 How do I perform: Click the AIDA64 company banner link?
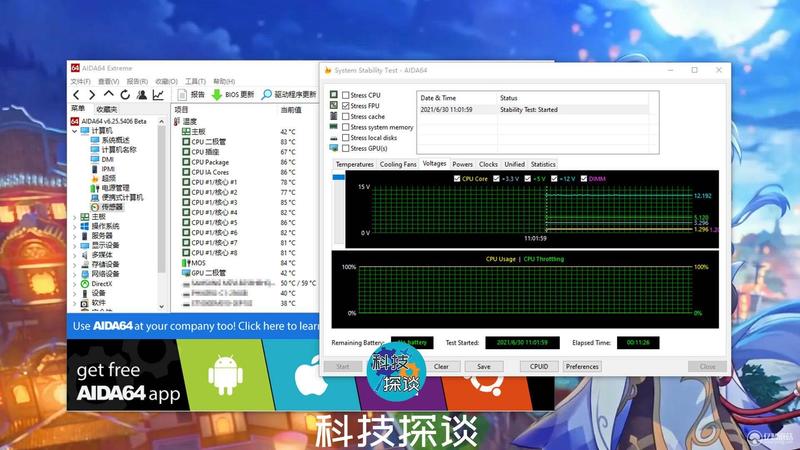coord(193,326)
